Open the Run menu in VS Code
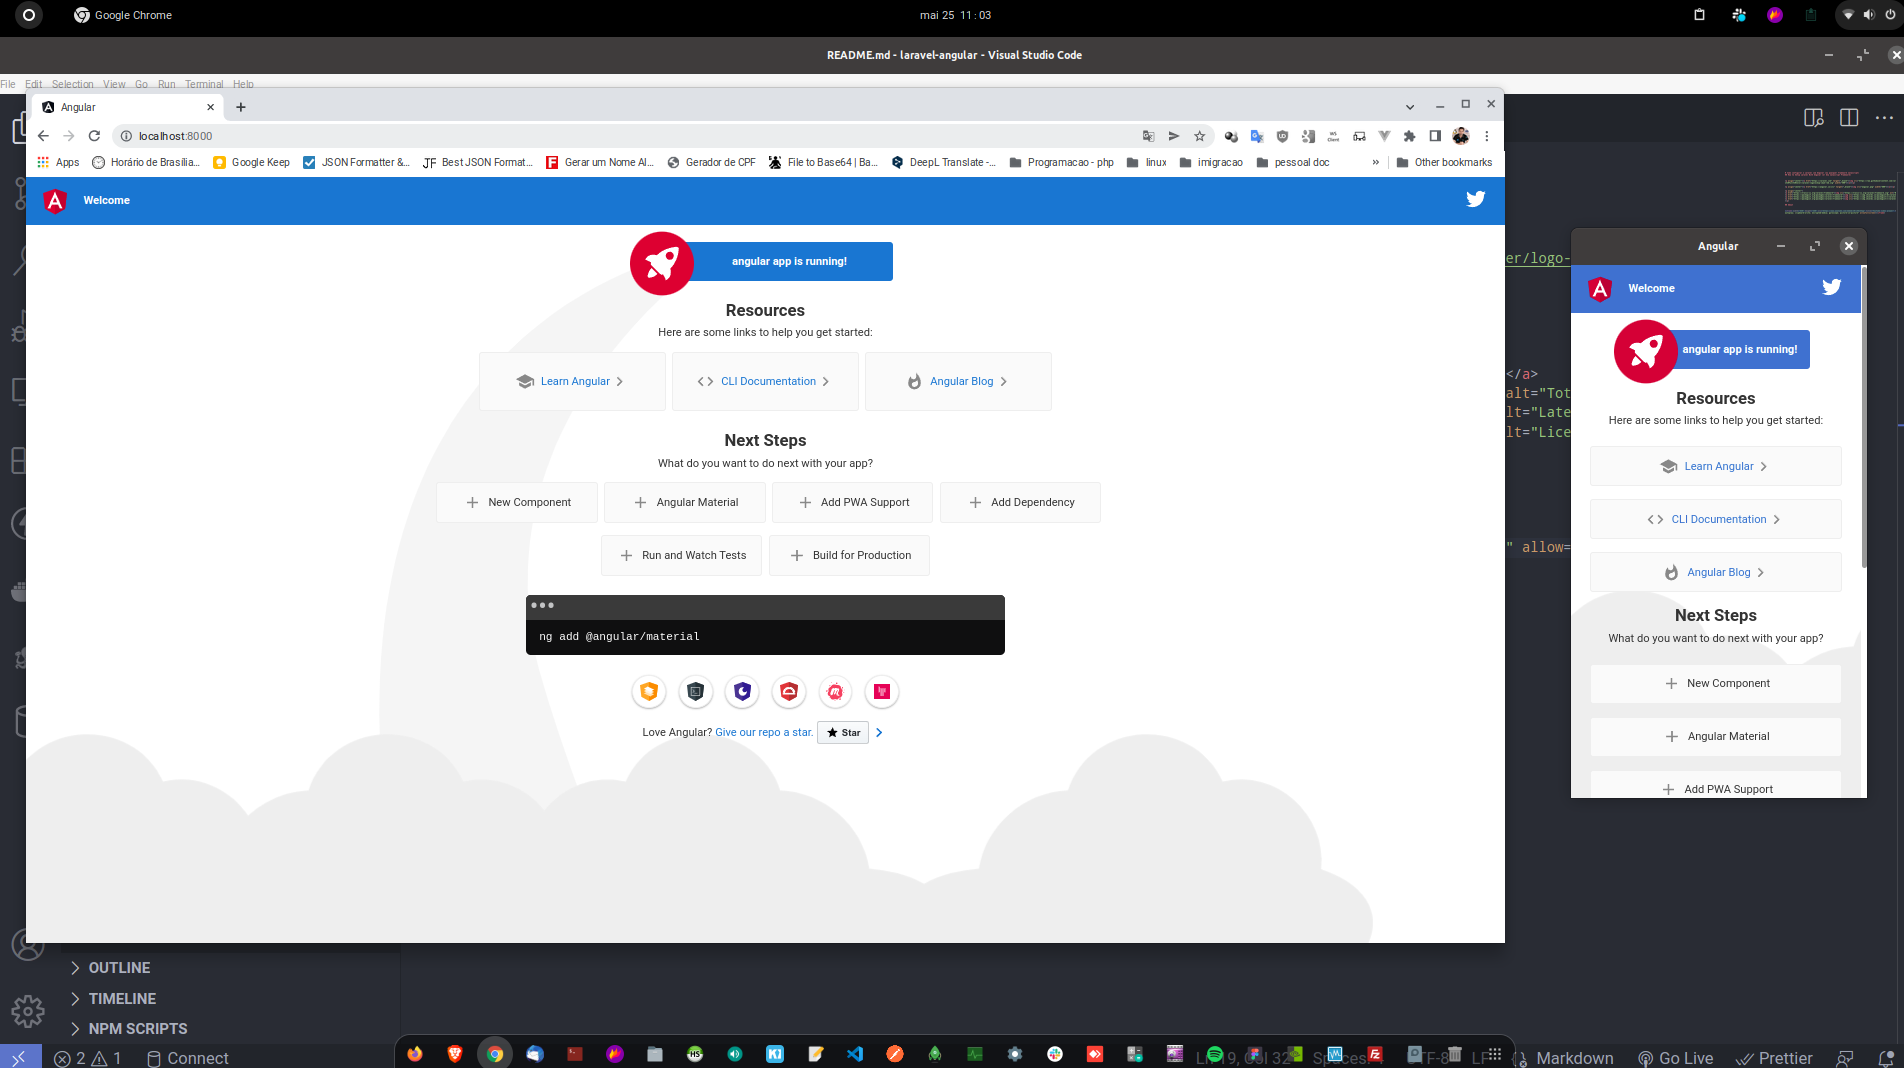1904x1068 pixels. [166, 84]
